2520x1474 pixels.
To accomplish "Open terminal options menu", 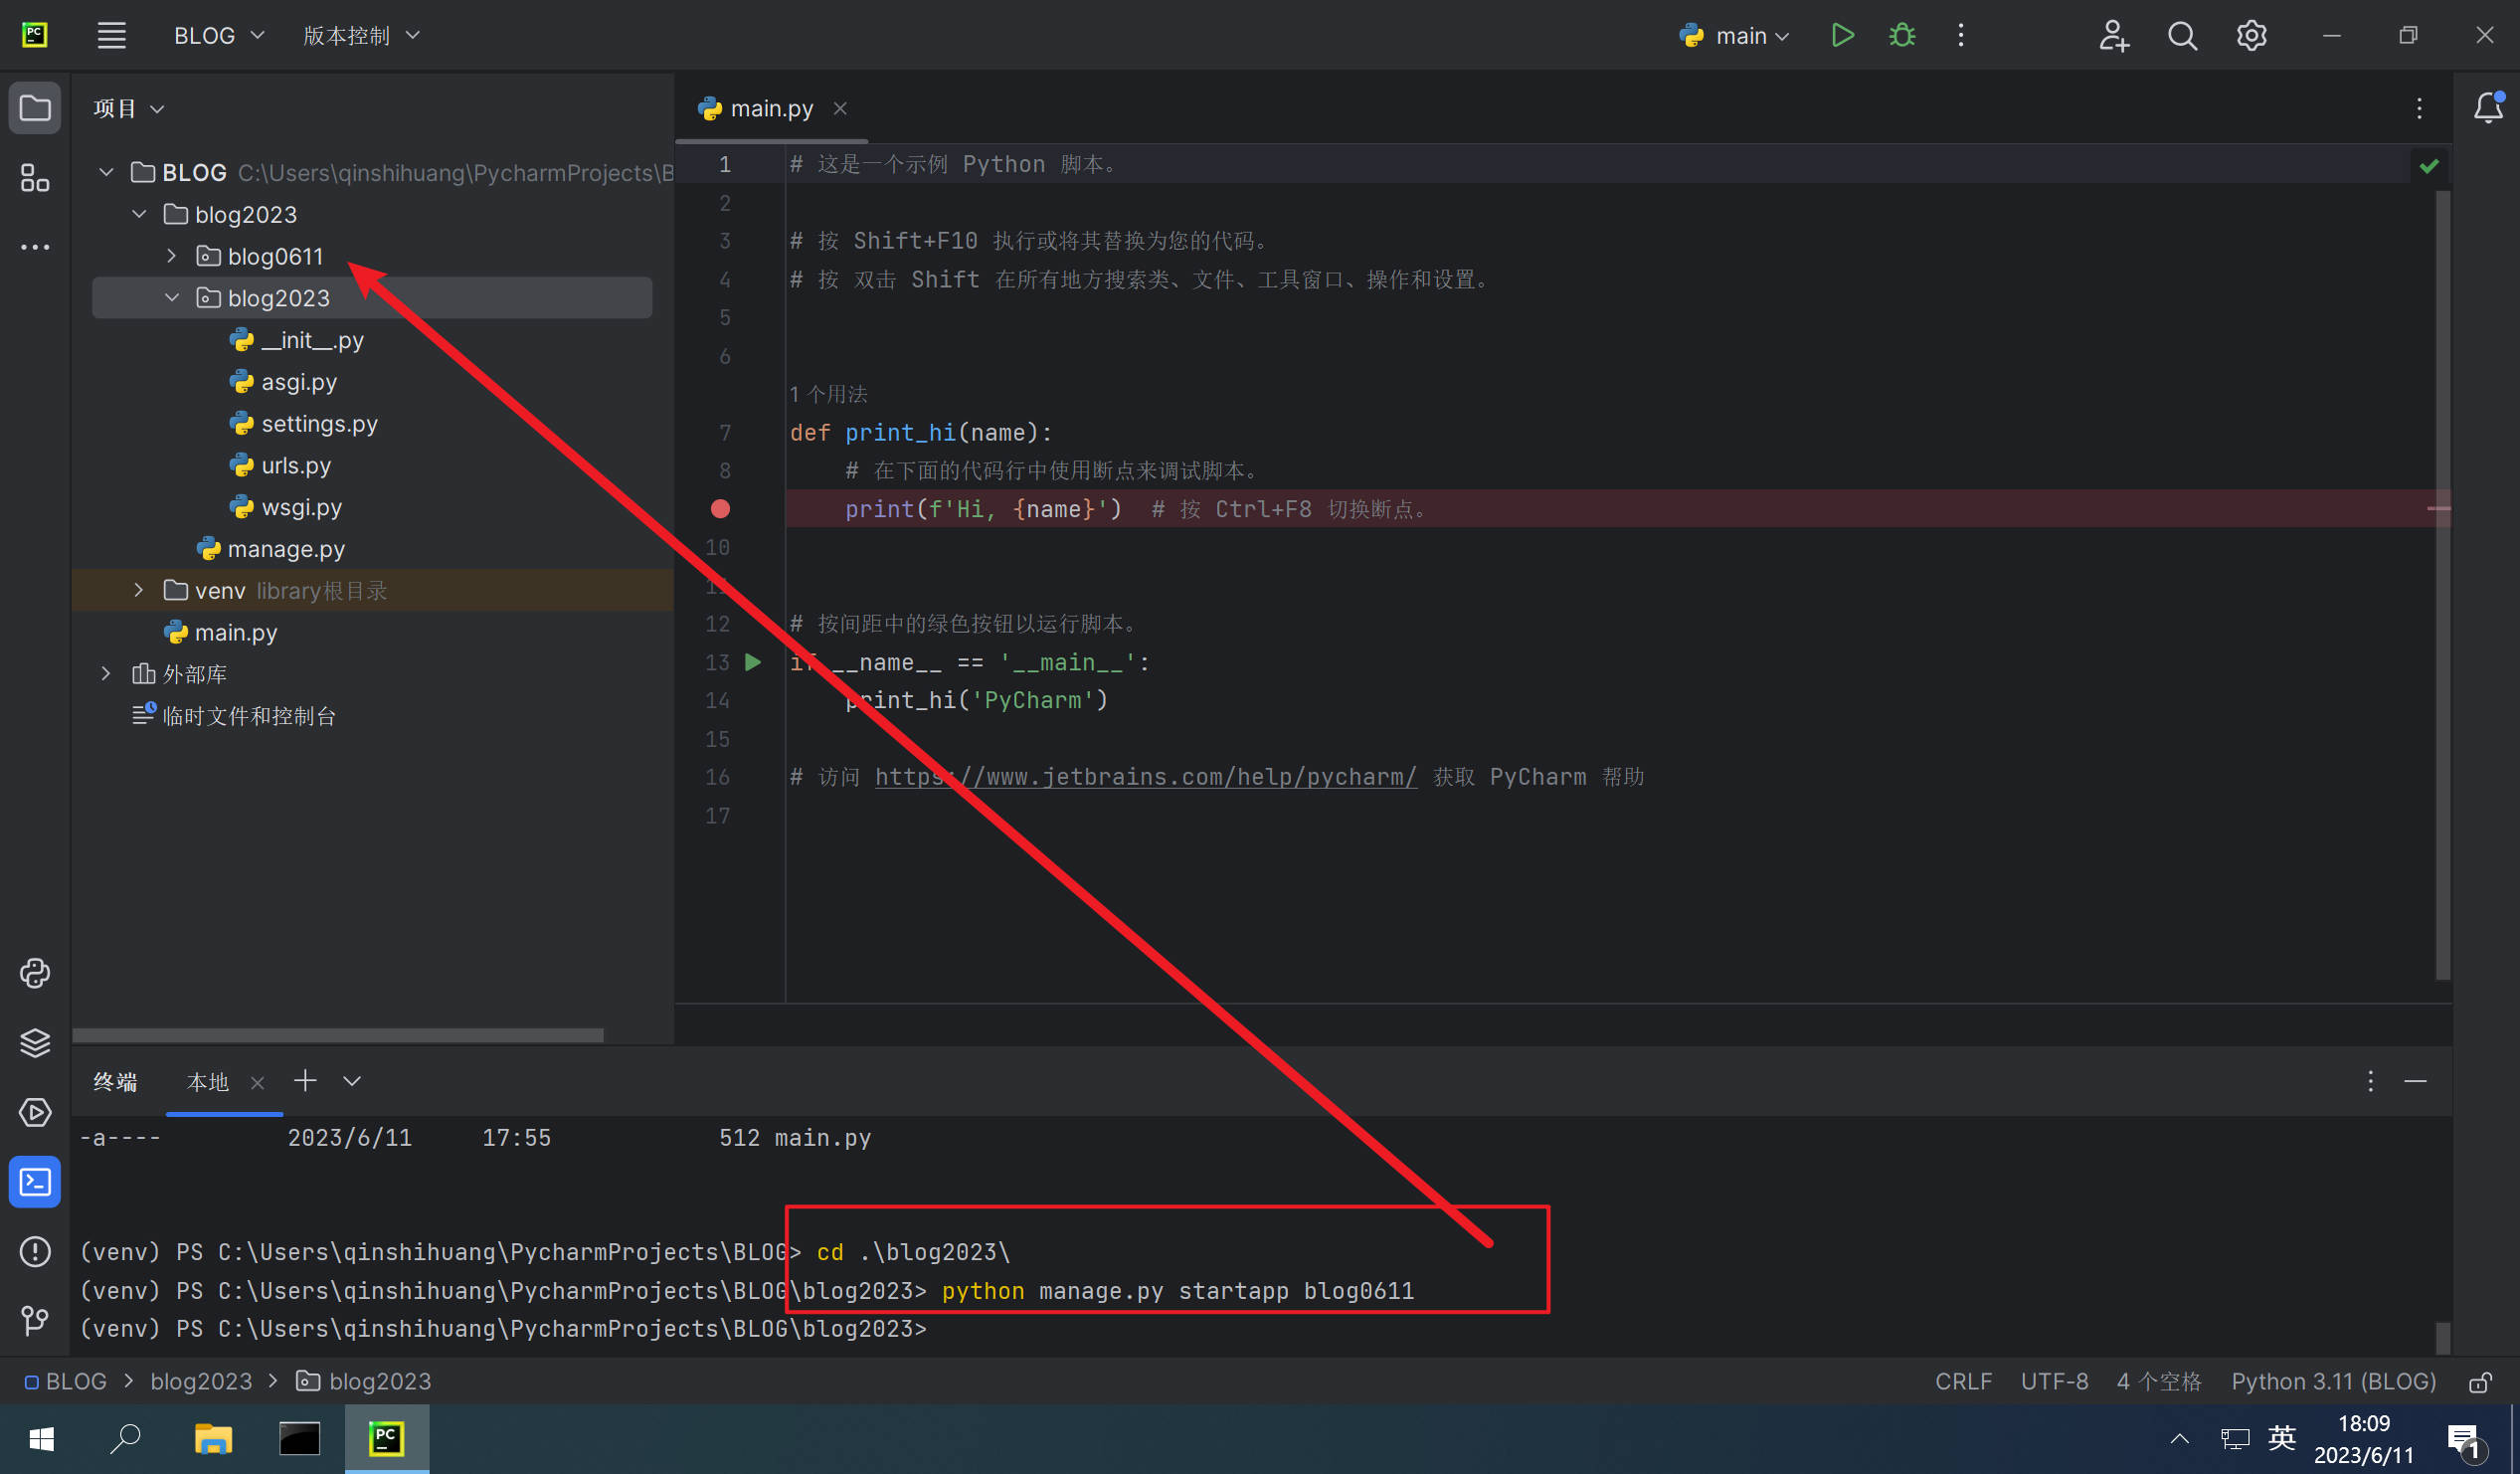I will click(x=2370, y=1081).
